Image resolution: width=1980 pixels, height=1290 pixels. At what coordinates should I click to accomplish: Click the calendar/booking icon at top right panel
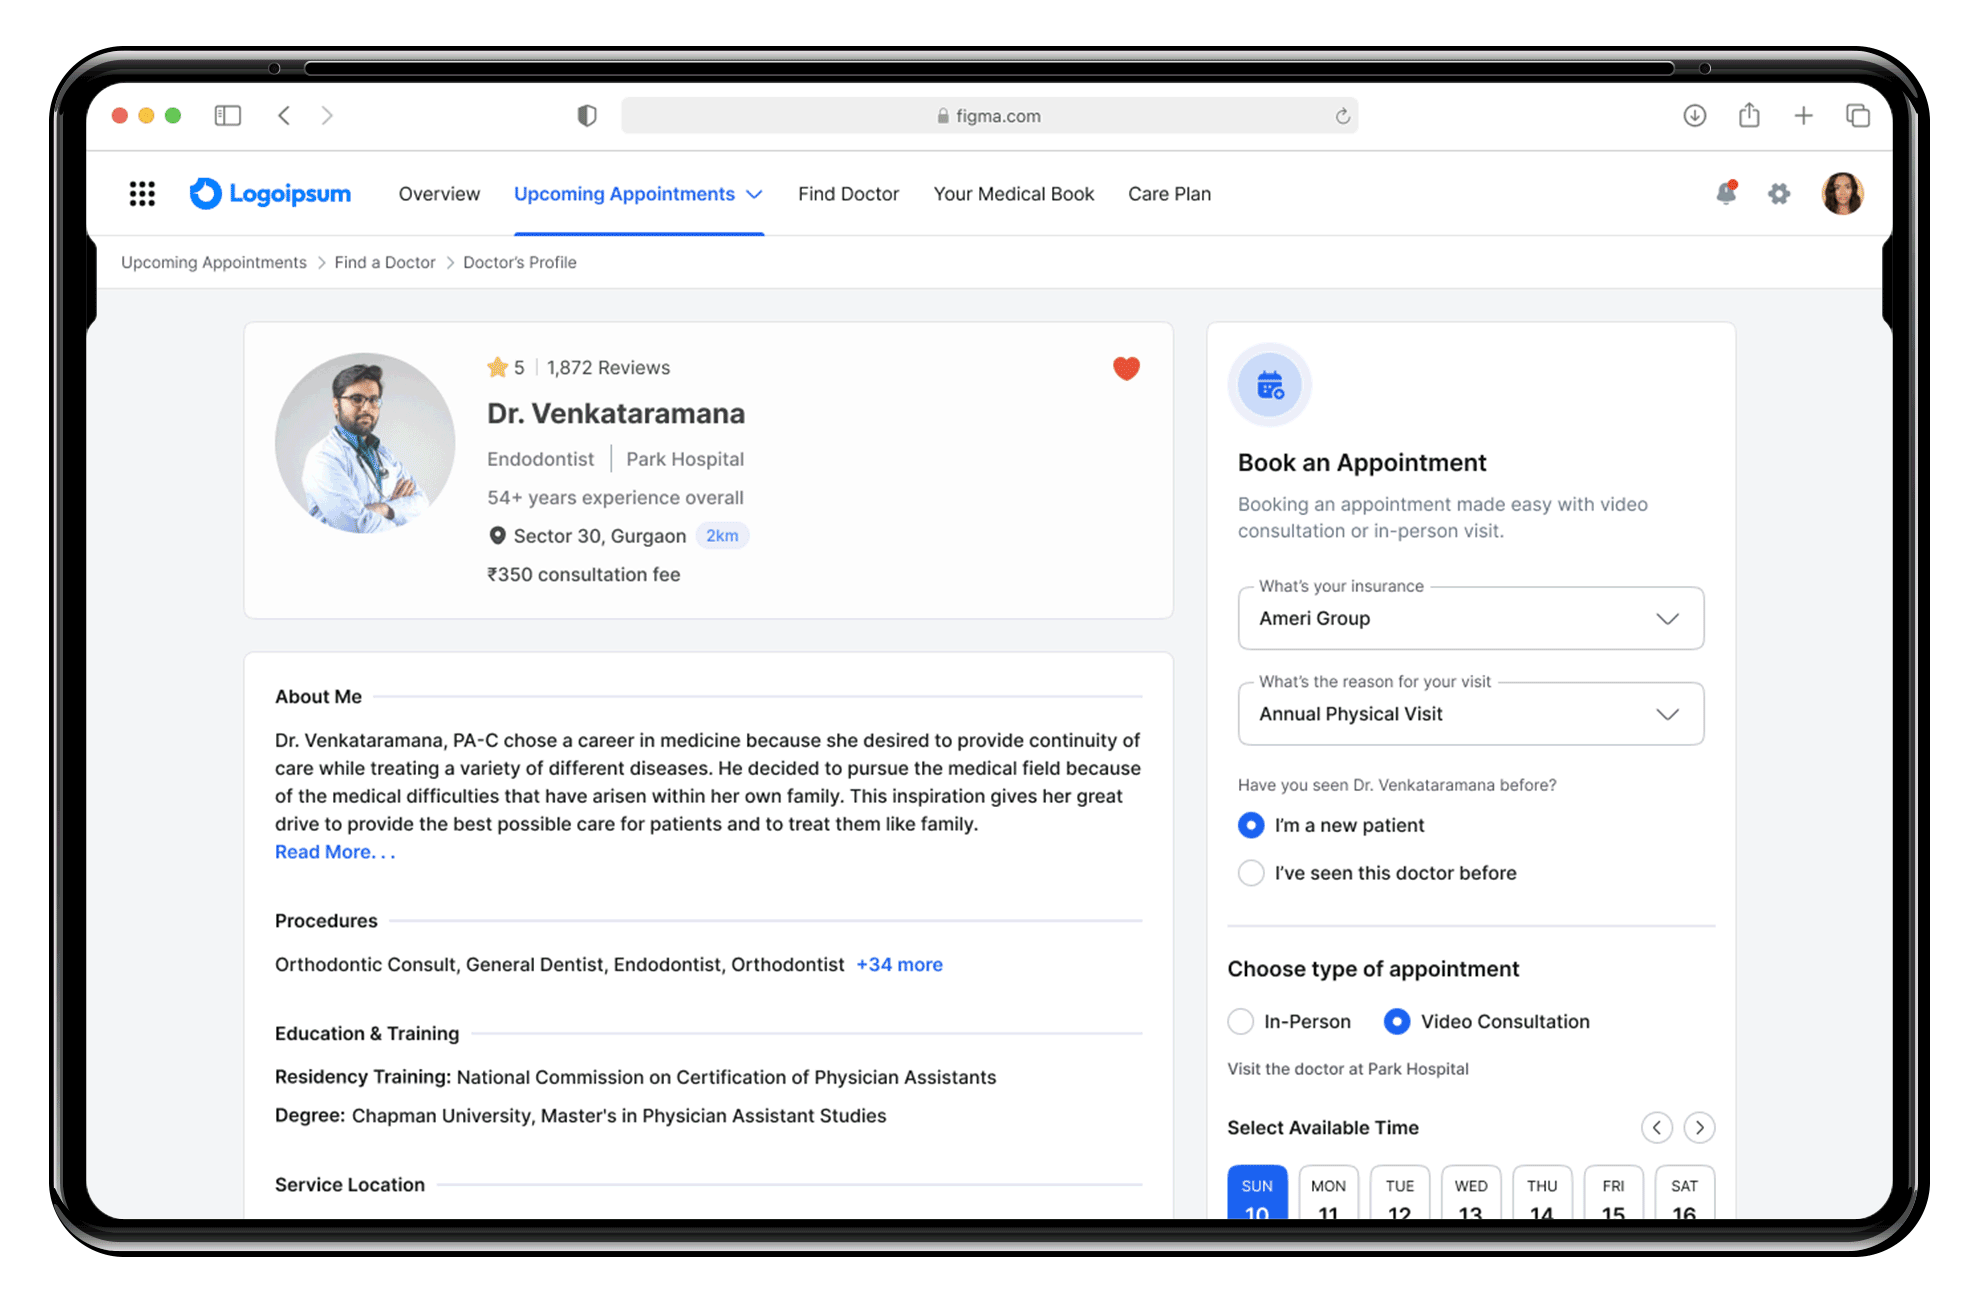click(x=1266, y=387)
